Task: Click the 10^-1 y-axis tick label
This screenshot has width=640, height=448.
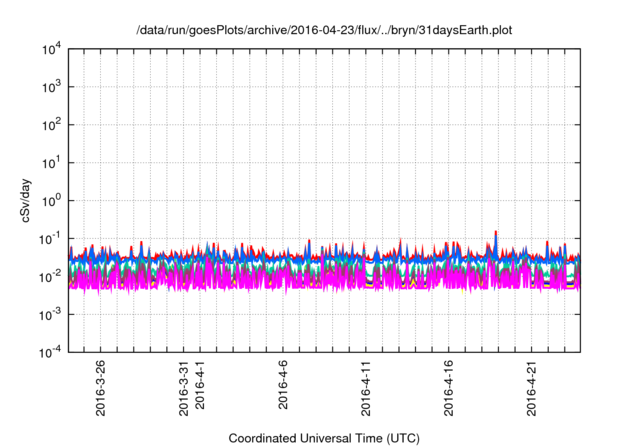Action: point(50,238)
